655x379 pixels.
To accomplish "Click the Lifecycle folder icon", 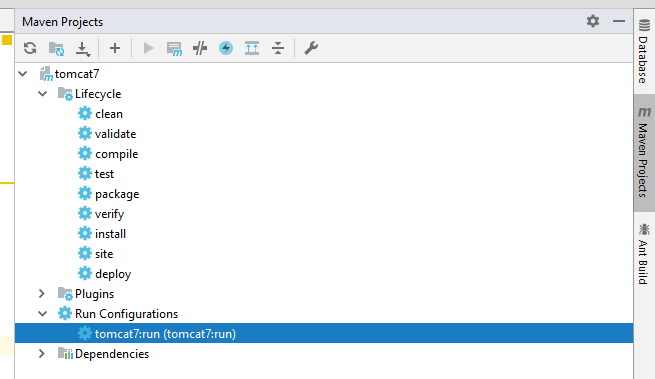I will click(65, 94).
